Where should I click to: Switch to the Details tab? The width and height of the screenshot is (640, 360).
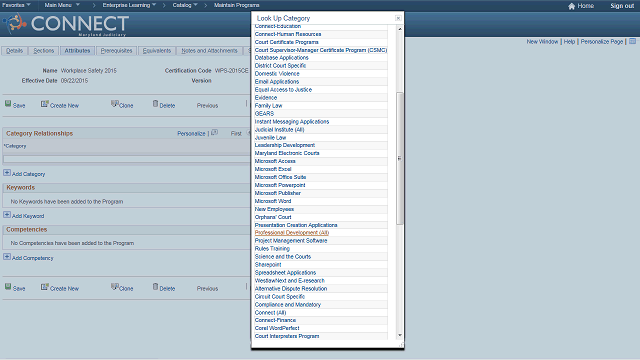15,51
